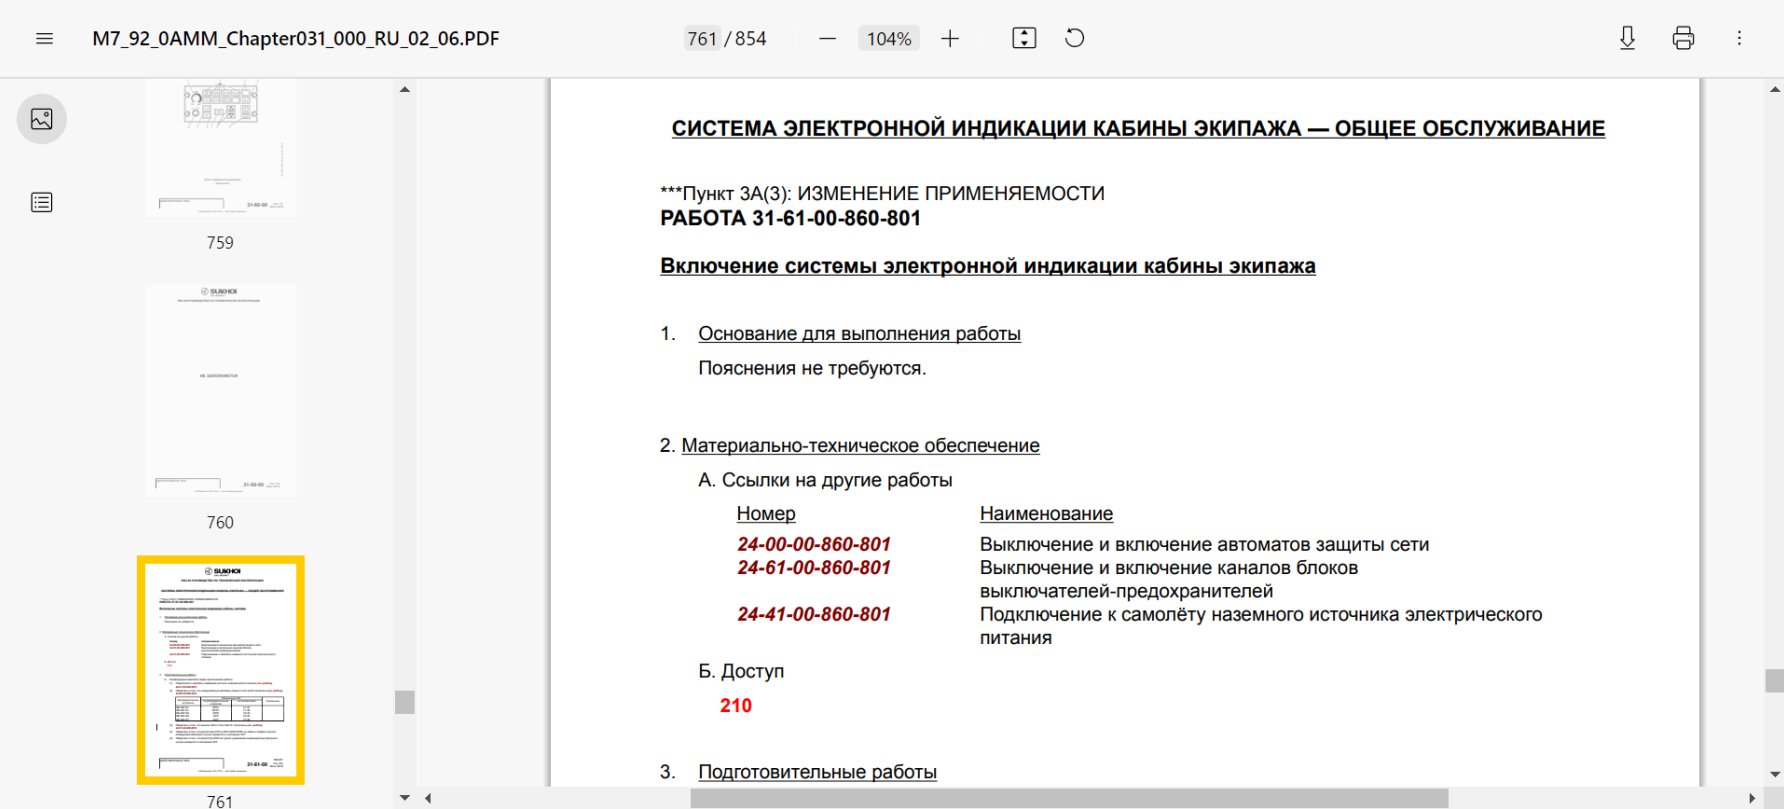This screenshot has height=809, width=1784.
Task: Click the document vertical scroll up arrow
Action: point(1775,89)
